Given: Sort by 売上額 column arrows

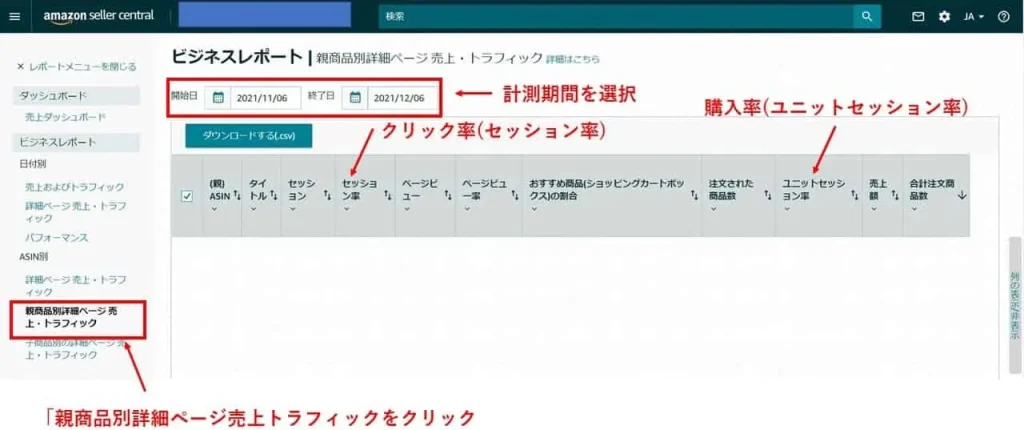Looking at the screenshot, I should click(x=895, y=195).
